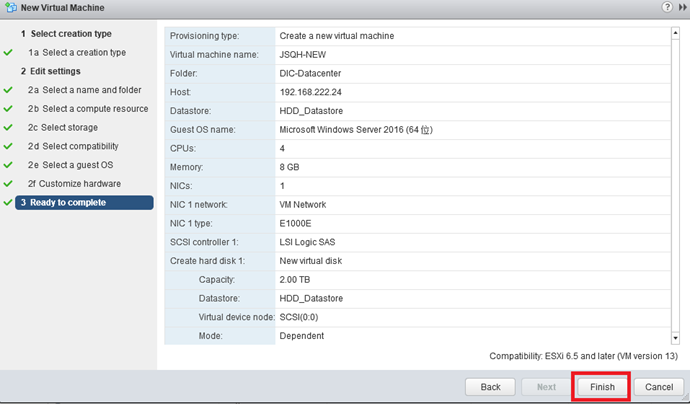Screen dimensions: 690x406
Task: Open step 2f Customize hardware
Action: [x=74, y=184]
